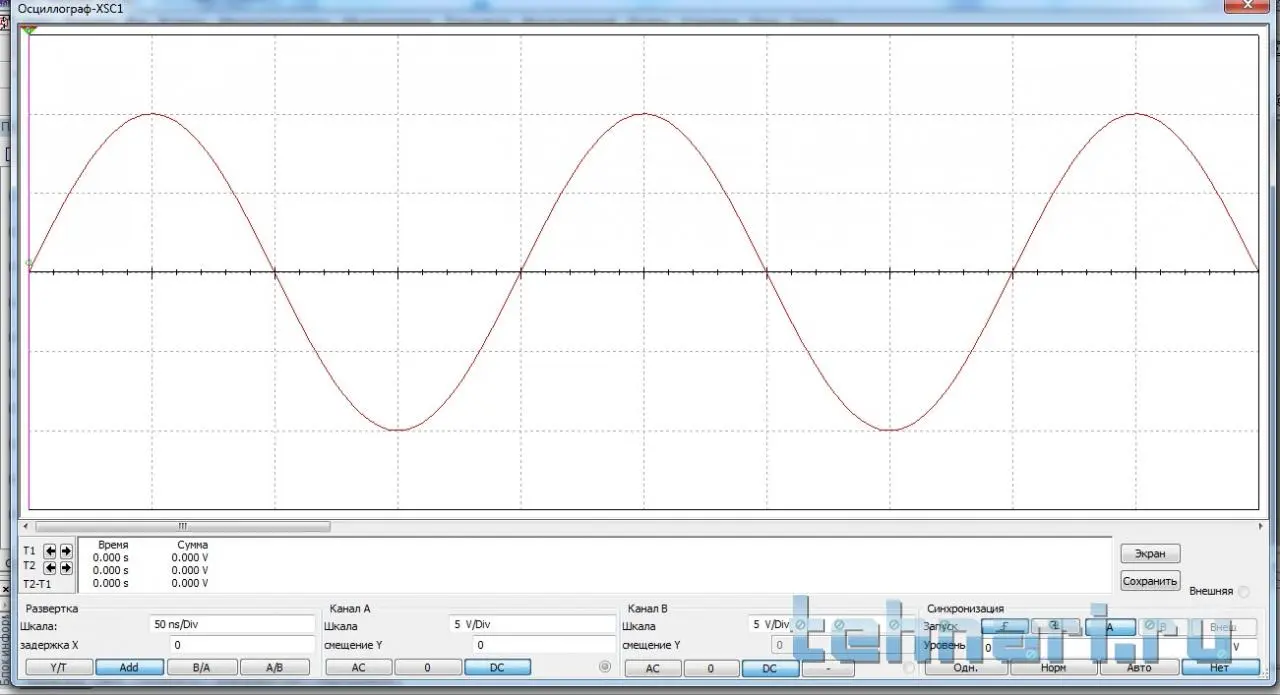Click the T2-T1 row label
Viewport: 1280px width, 695px height.
(x=36, y=583)
